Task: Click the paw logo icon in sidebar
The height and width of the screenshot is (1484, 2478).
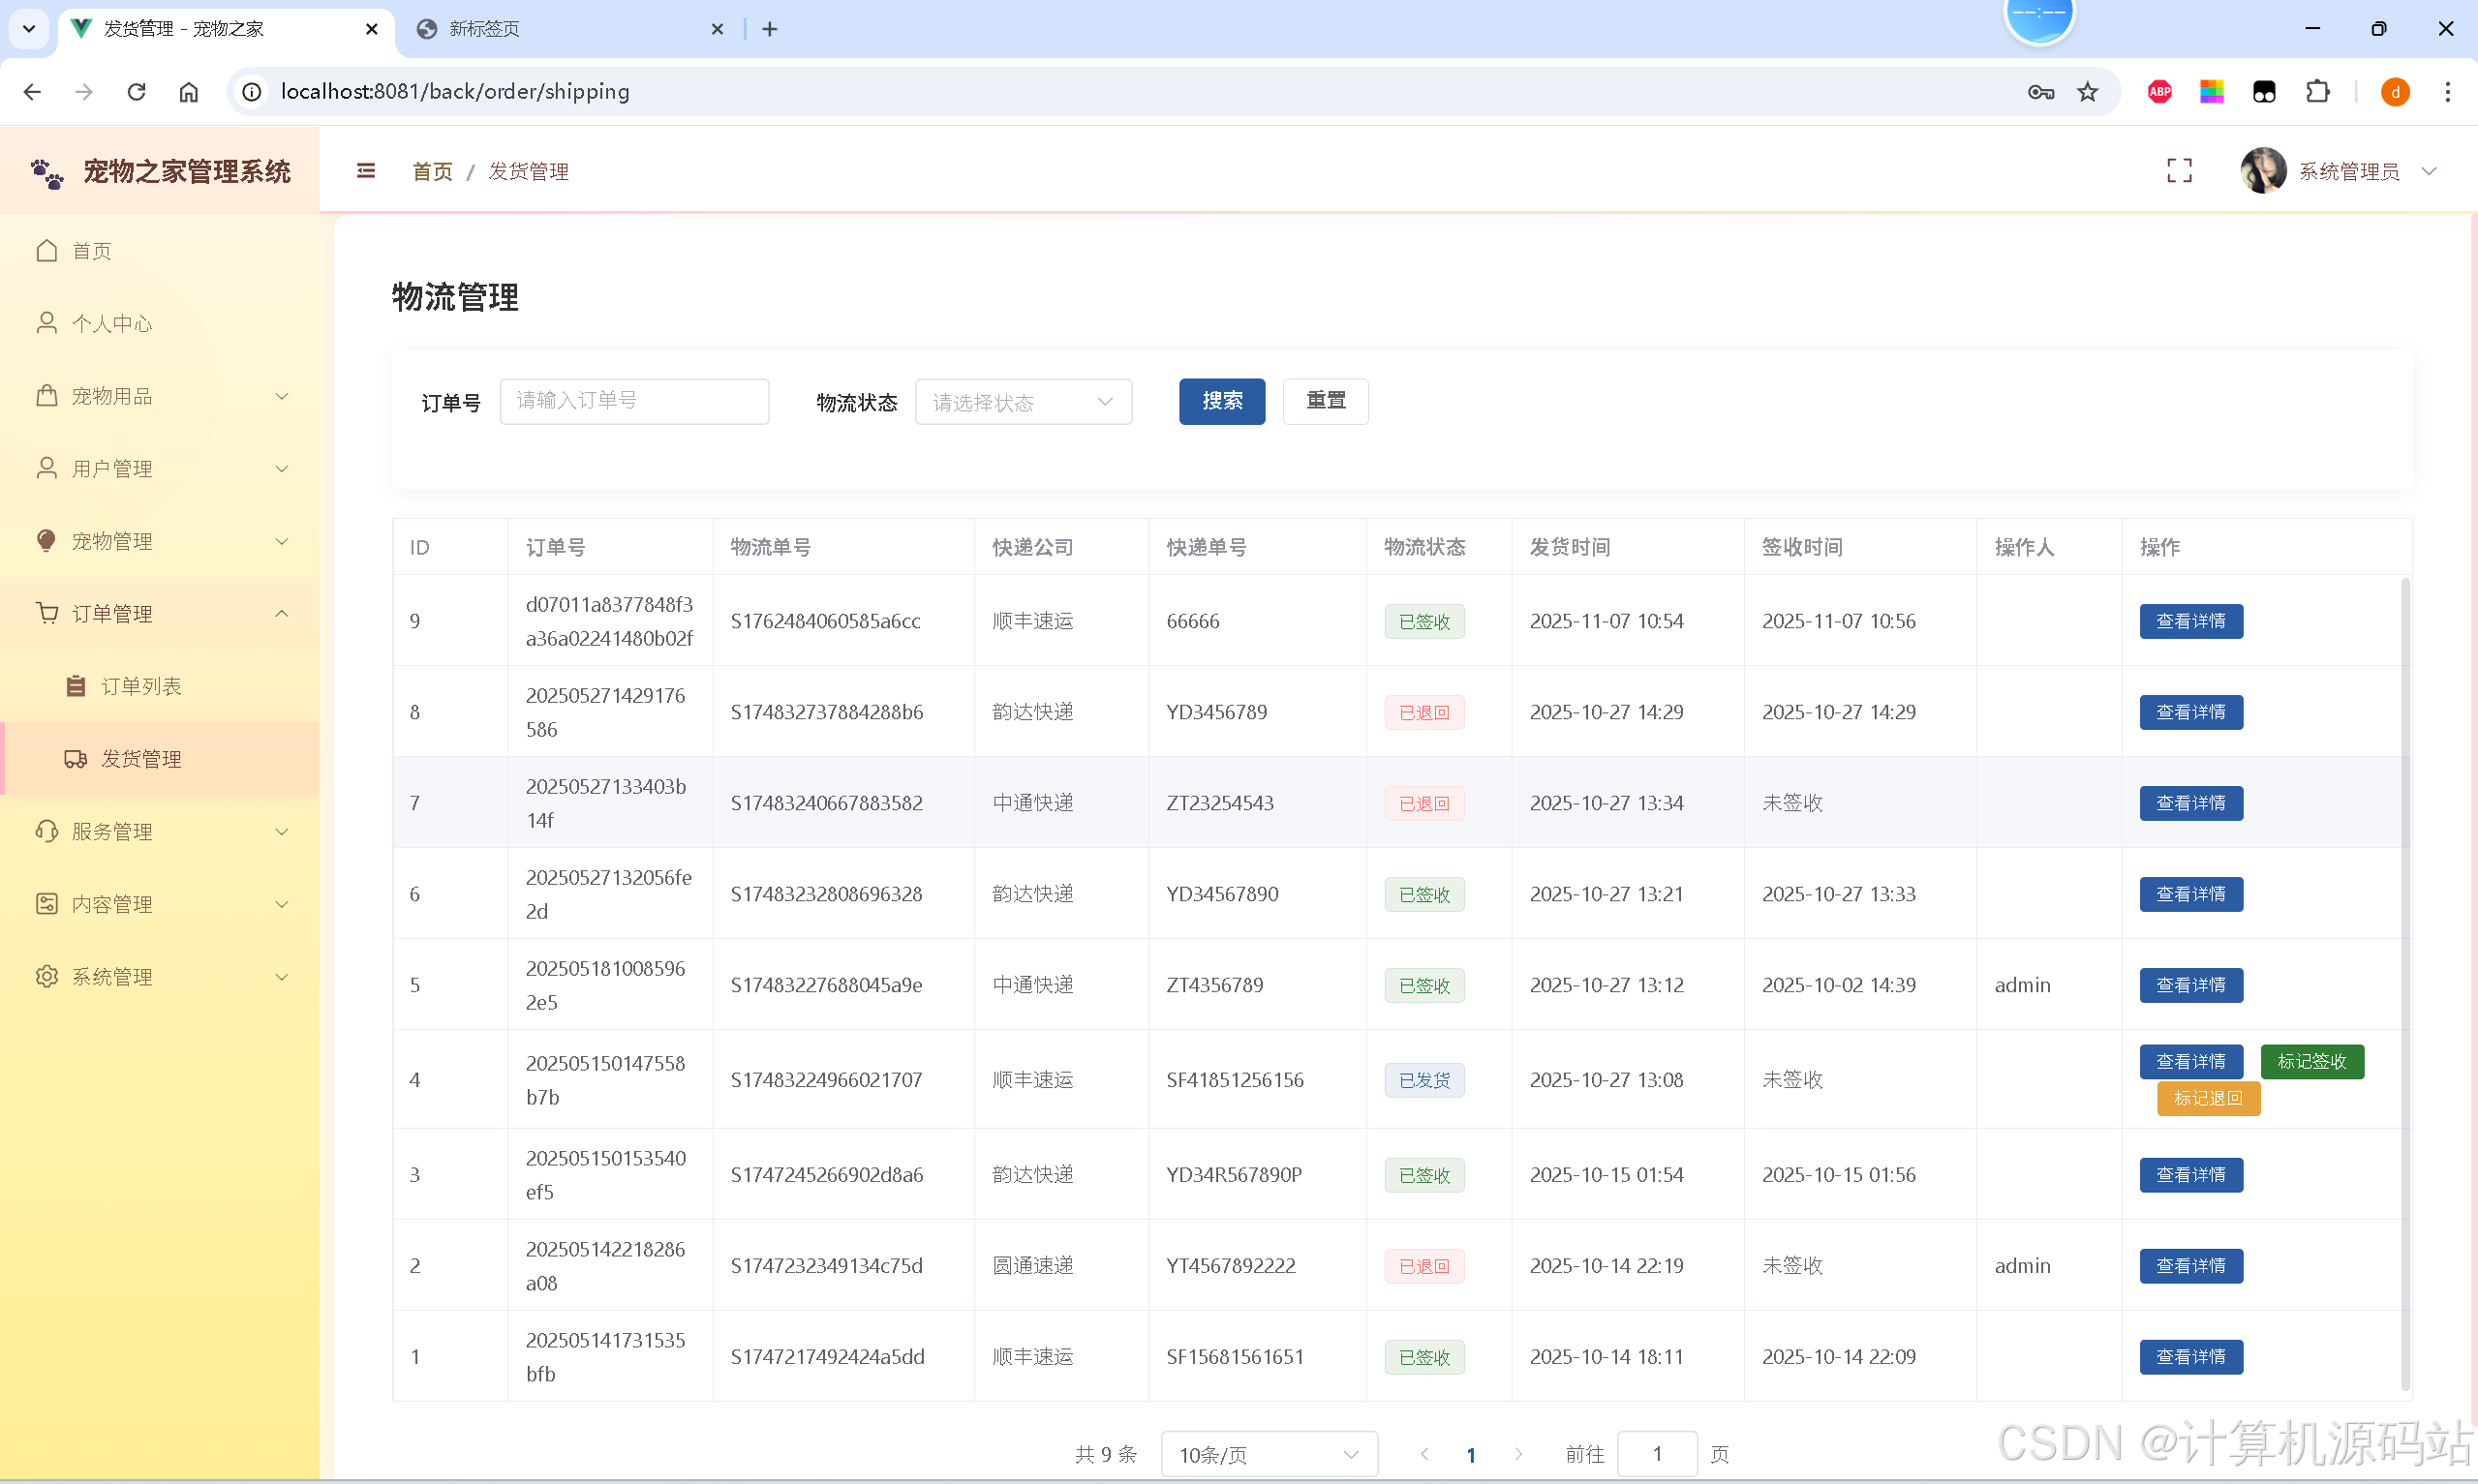Action: [47, 174]
